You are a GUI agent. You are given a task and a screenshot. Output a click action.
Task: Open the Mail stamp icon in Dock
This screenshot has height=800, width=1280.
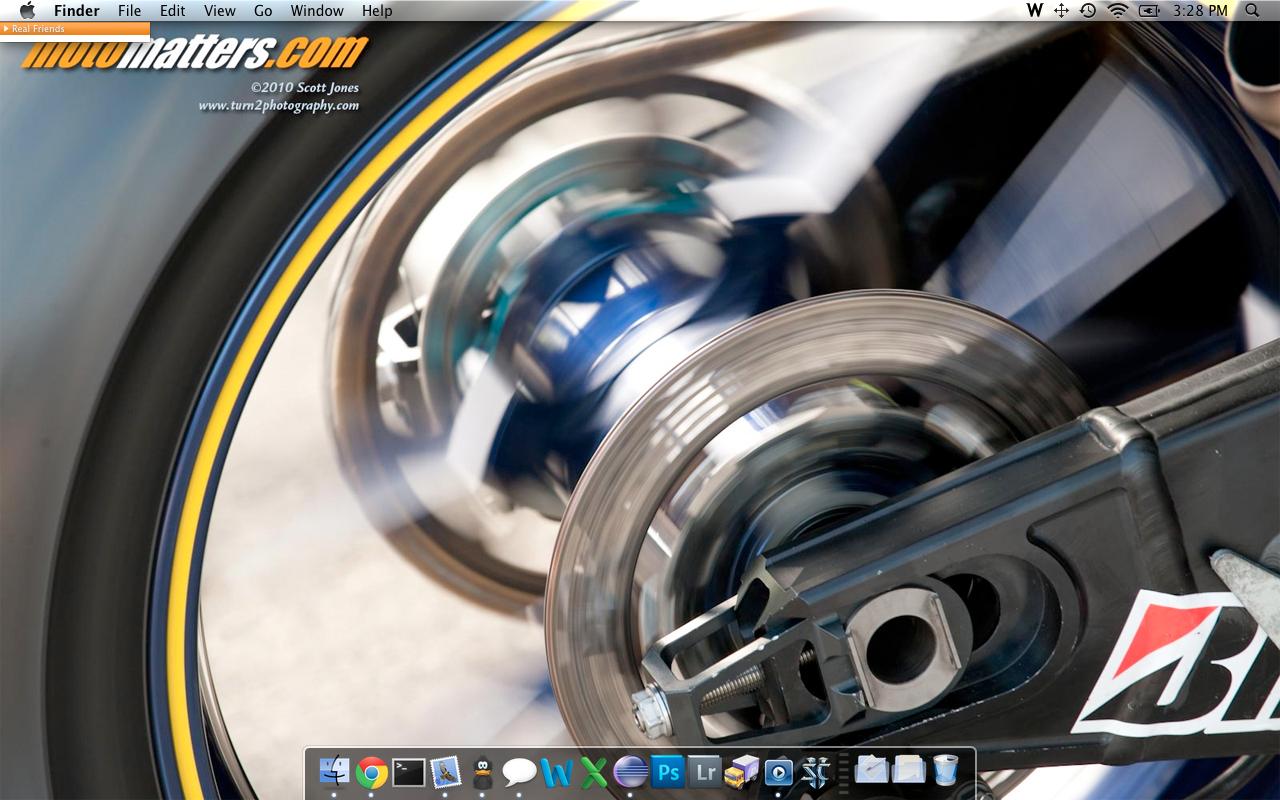click(x=445, y=771)
